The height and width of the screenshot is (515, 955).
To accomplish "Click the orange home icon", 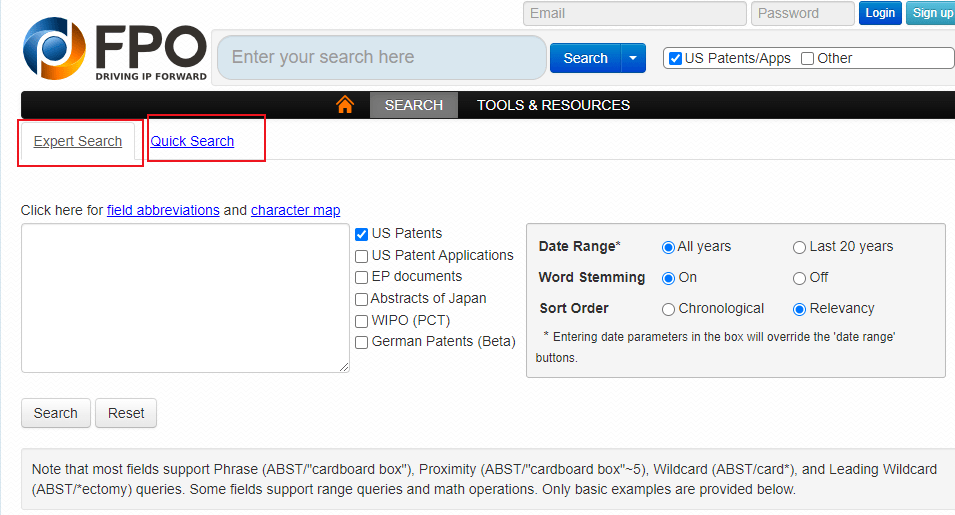I will tap(345, 105).
